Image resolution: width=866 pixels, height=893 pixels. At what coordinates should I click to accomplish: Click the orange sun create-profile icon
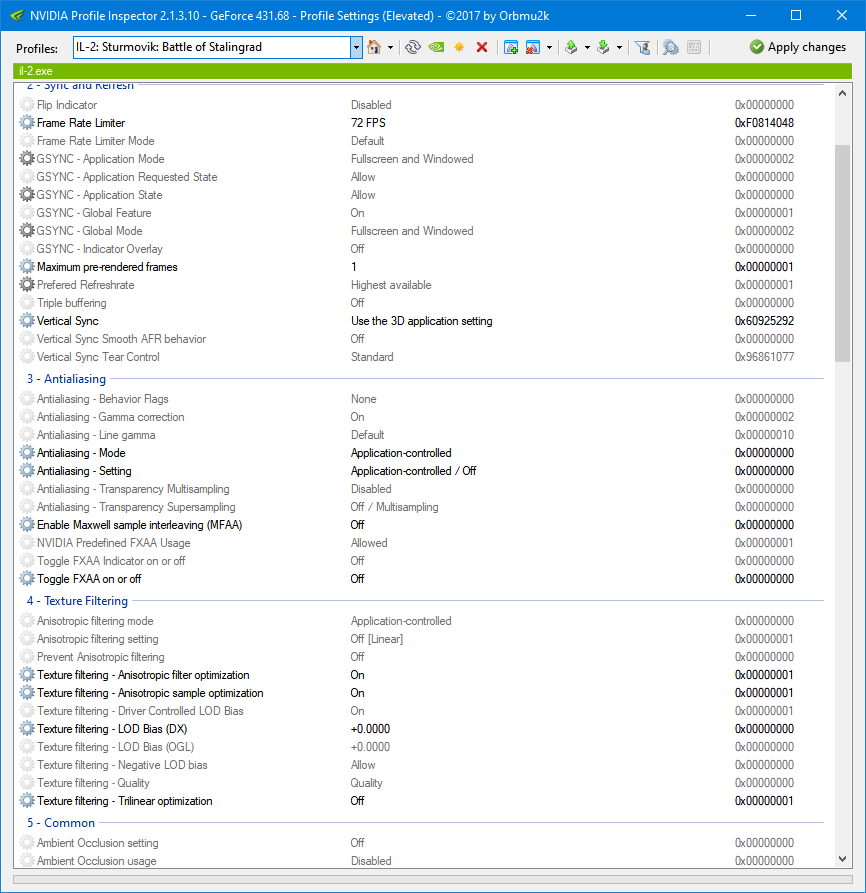[459, 47]
